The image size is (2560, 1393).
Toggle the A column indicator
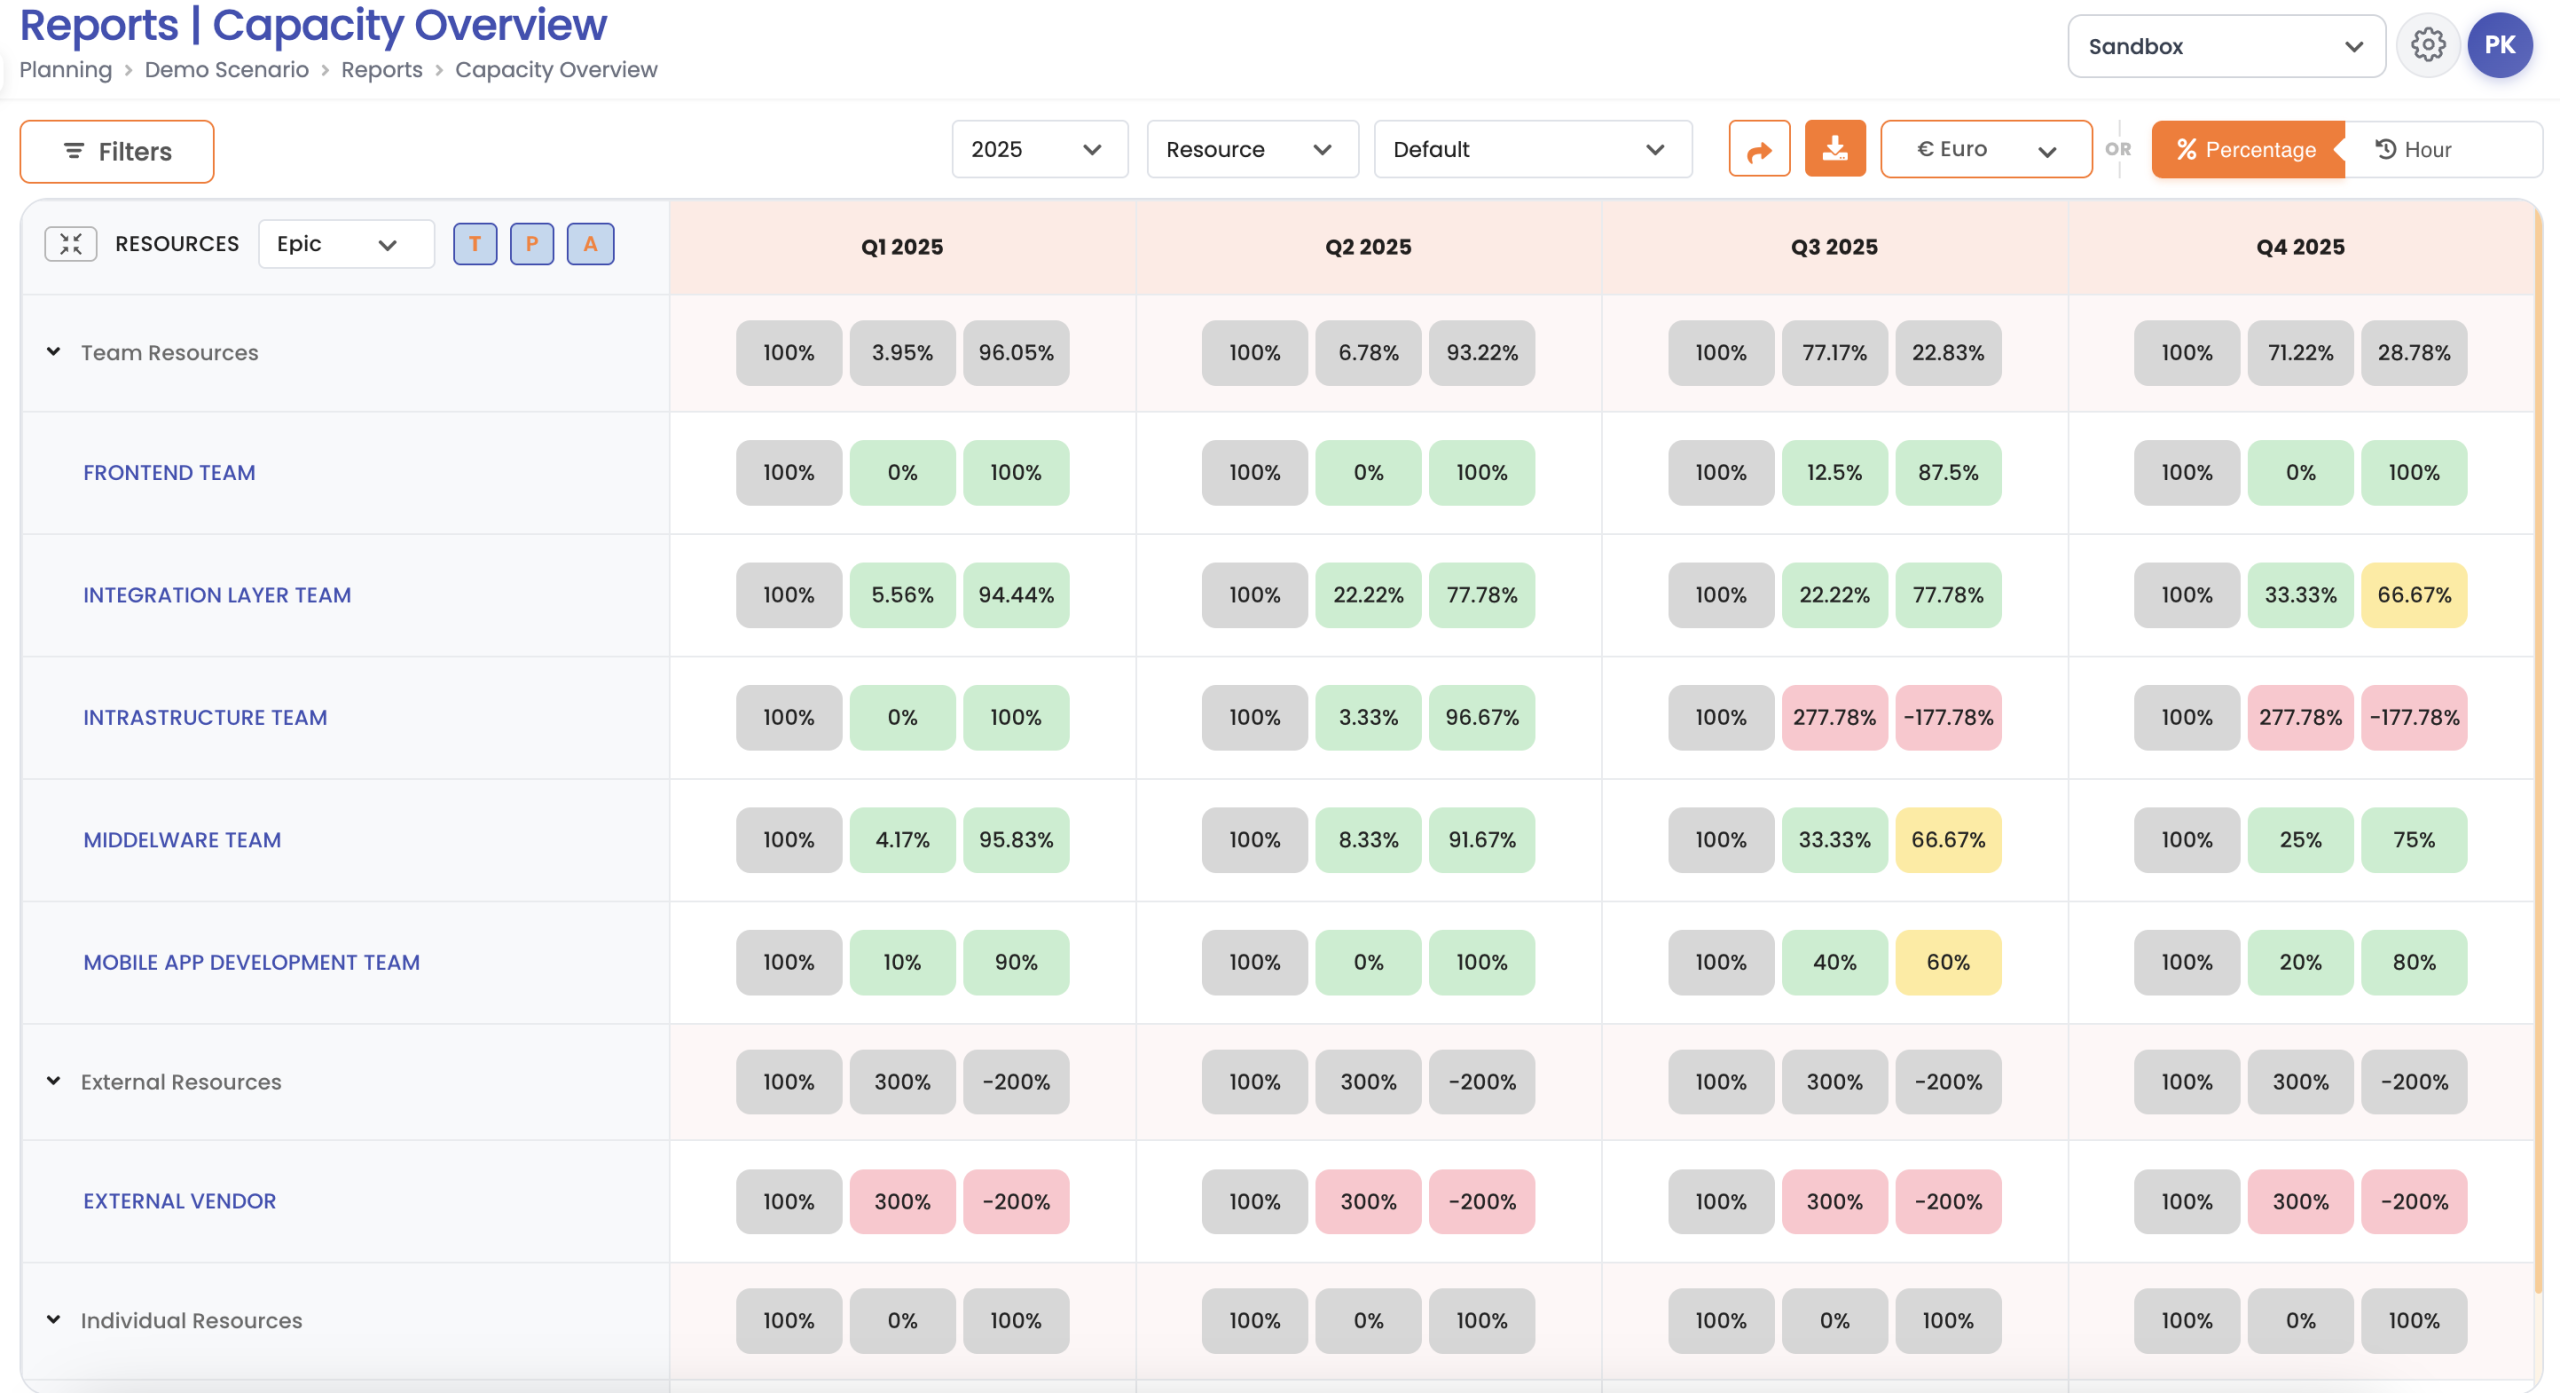click(590, 244)
